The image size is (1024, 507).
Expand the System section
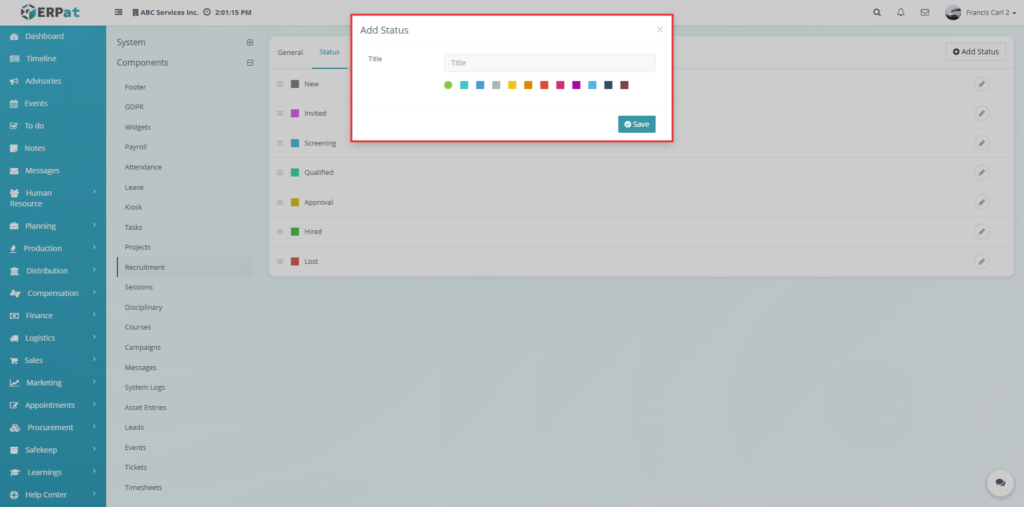tap(249, 42)
